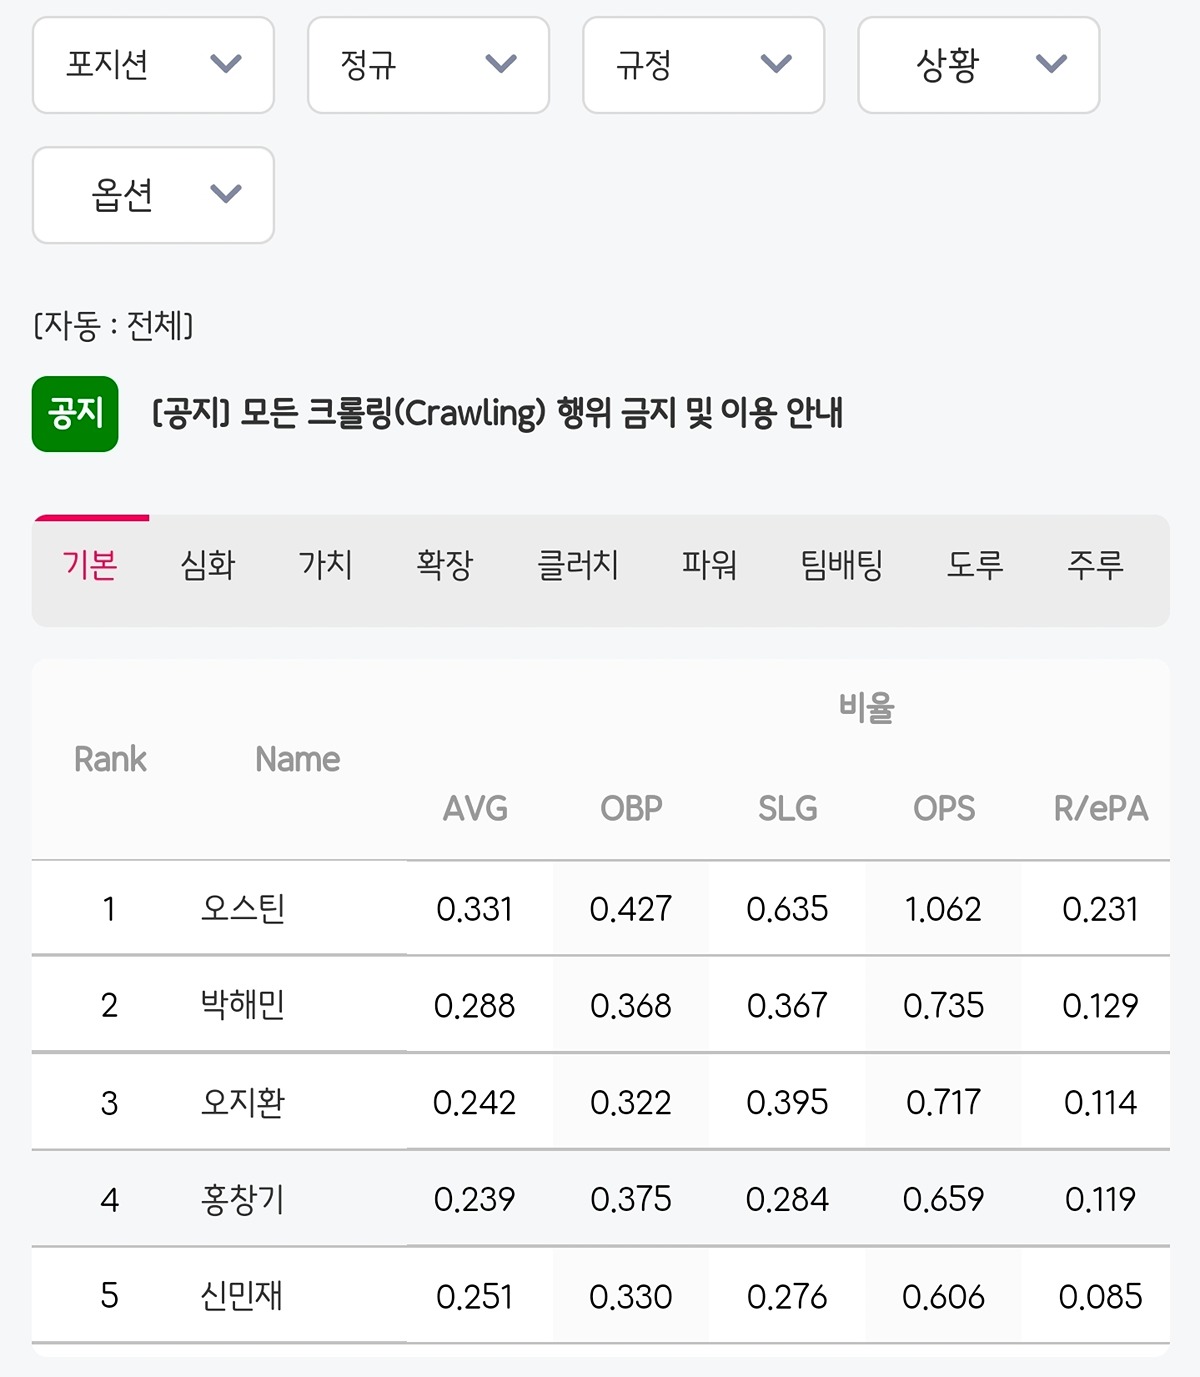The image size is (1200, 1377).
Task: Switch to the 클러치 tab
Action: 578,565
